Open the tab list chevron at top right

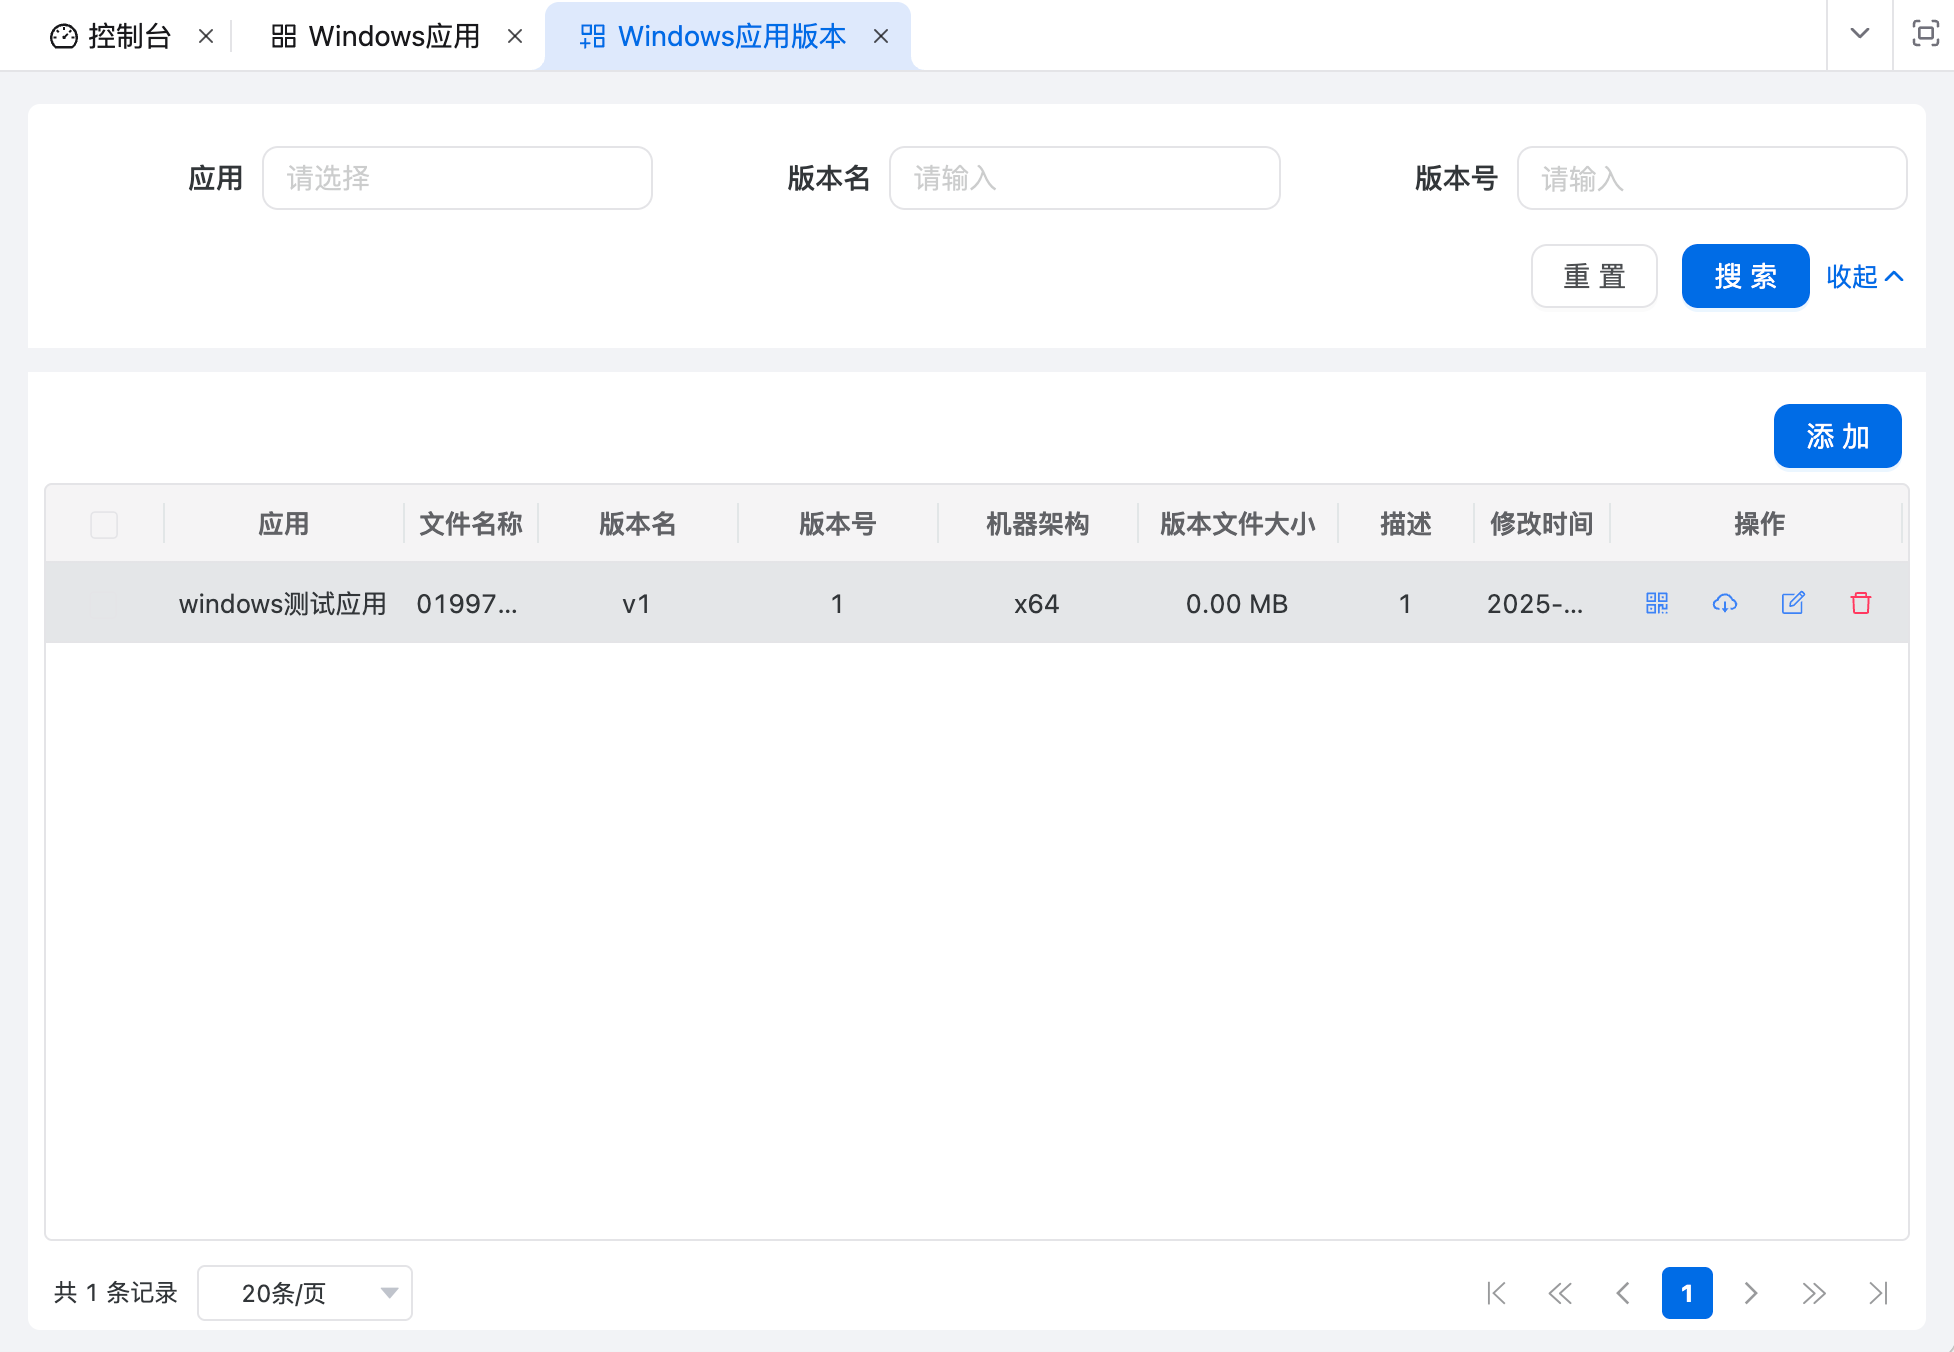click(1858, 34)
